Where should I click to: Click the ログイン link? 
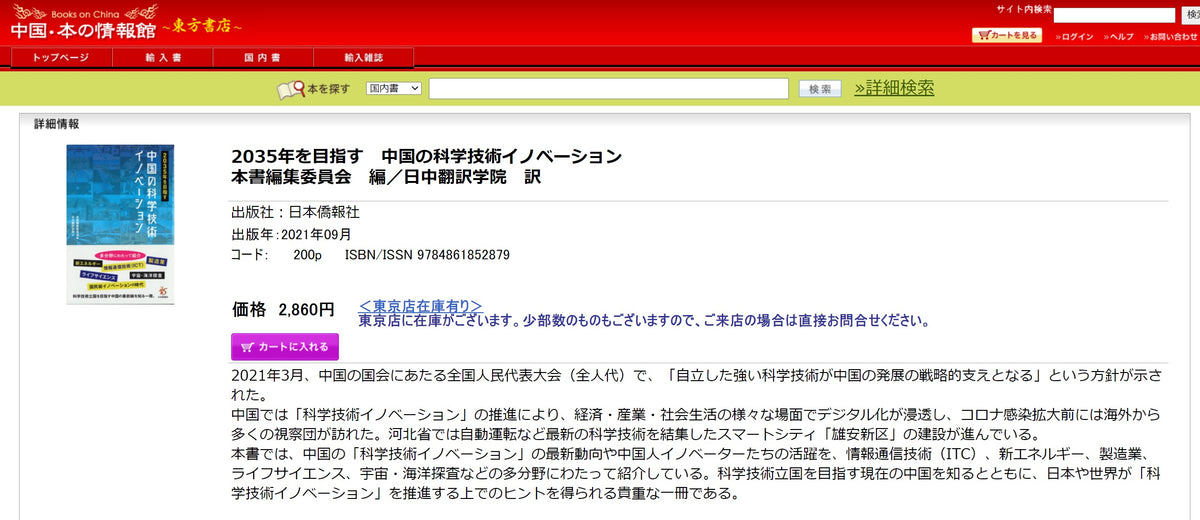[1075, 37]
